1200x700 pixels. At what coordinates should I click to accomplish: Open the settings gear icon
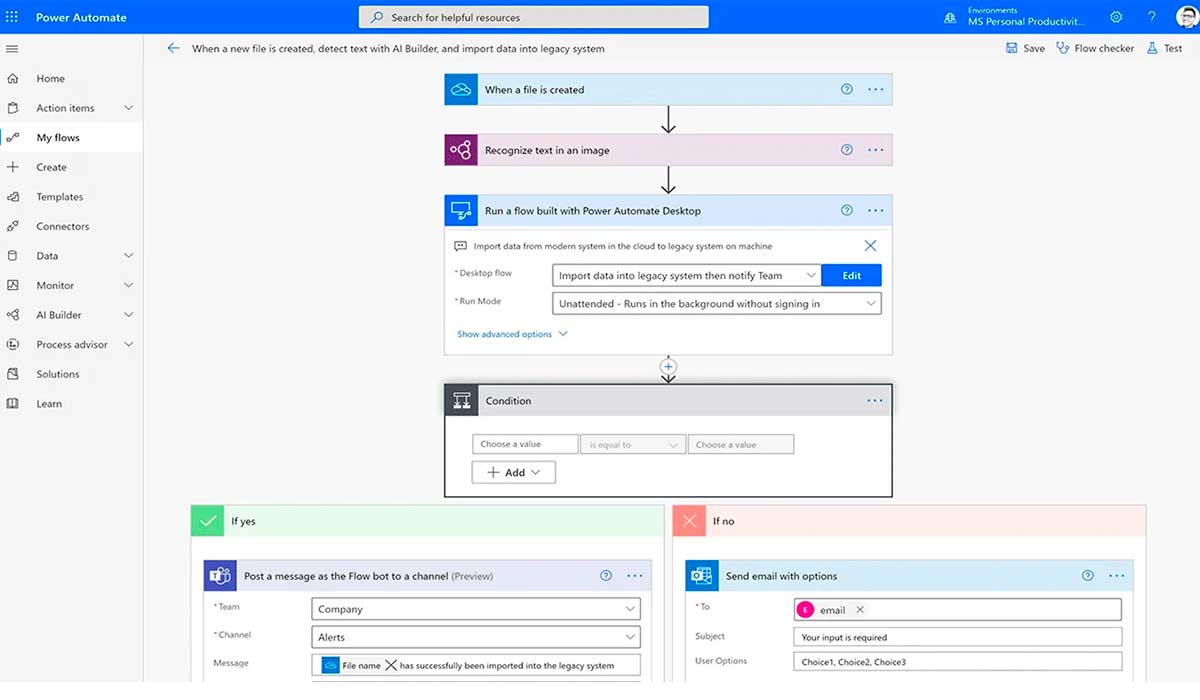pyautogui.click(x=1116, y=17)
